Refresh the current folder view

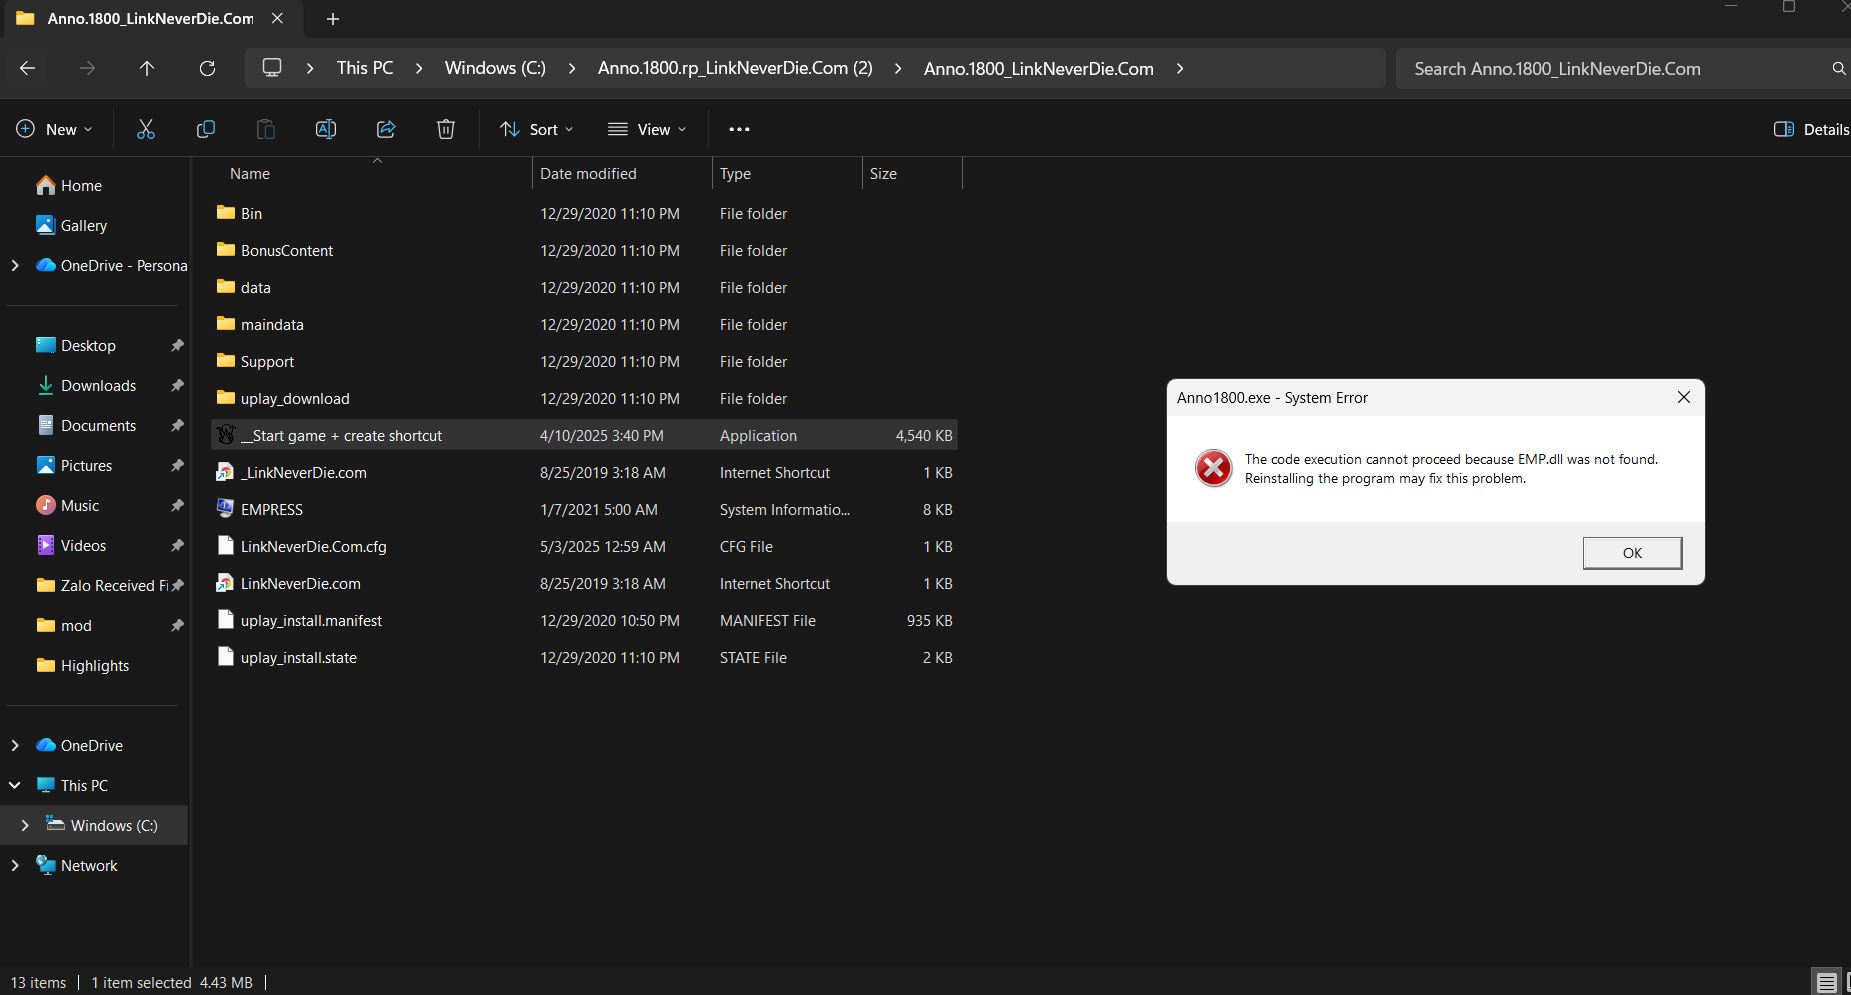pyautogui.click(x=207, y=69)
